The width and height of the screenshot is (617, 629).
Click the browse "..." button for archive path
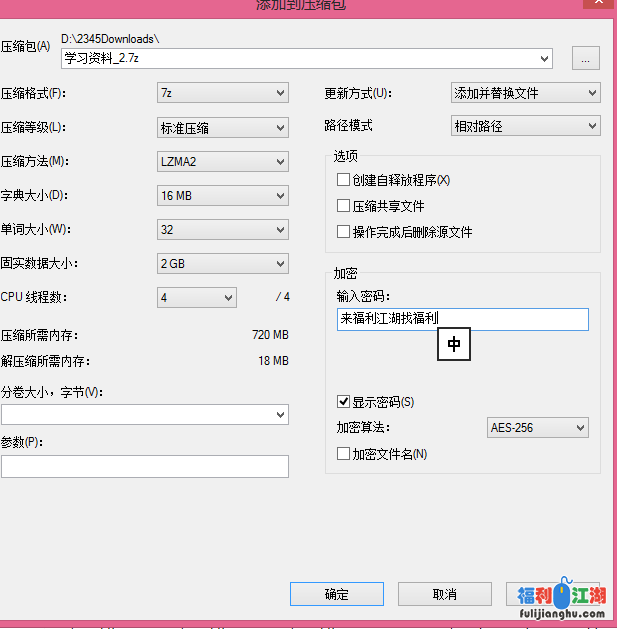tap(585, 58)
